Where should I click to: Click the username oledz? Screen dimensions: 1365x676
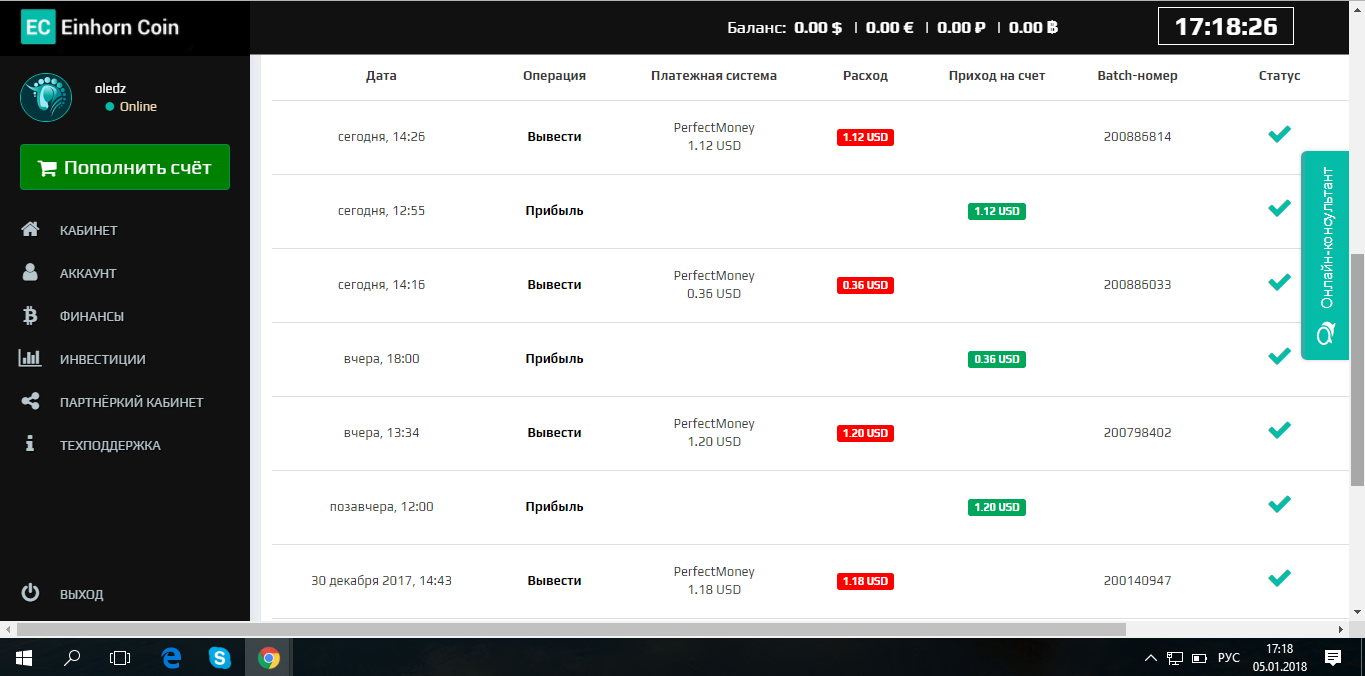coord(110,88)
